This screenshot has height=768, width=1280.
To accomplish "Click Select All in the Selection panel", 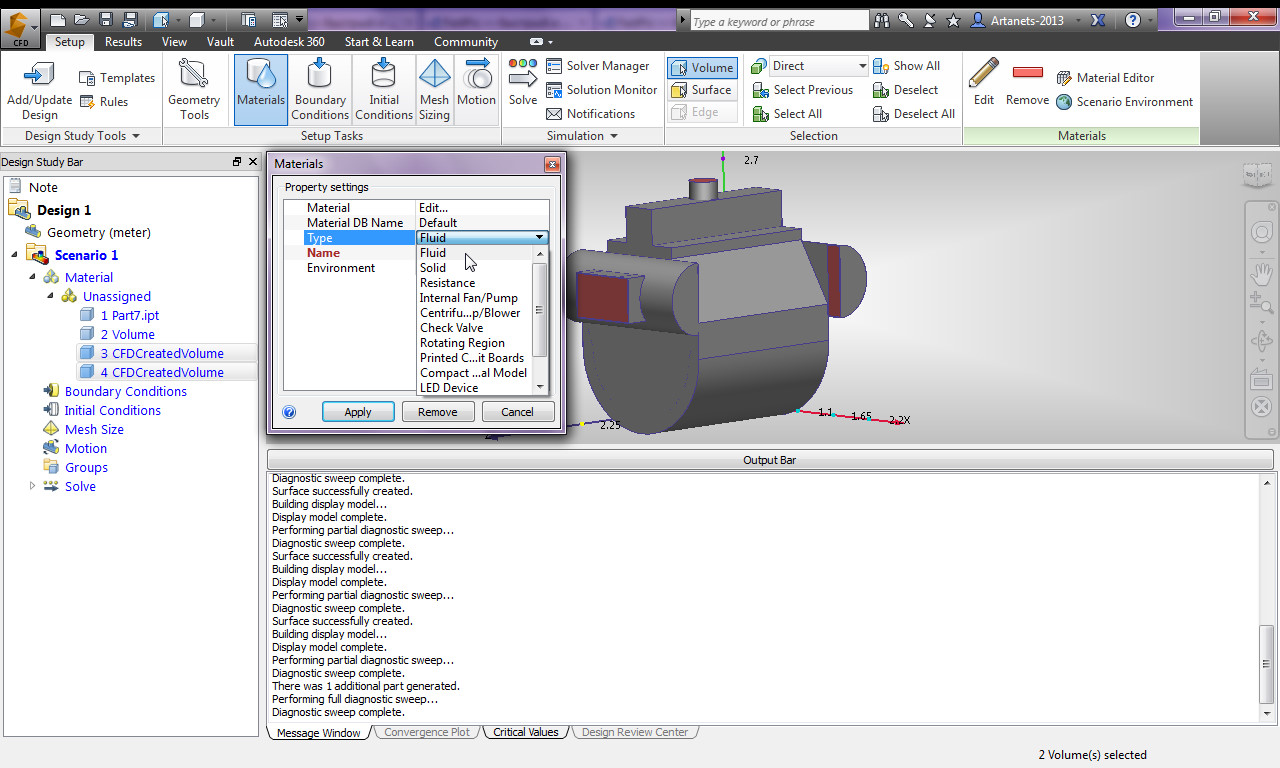I will click(x=787, y=114).
